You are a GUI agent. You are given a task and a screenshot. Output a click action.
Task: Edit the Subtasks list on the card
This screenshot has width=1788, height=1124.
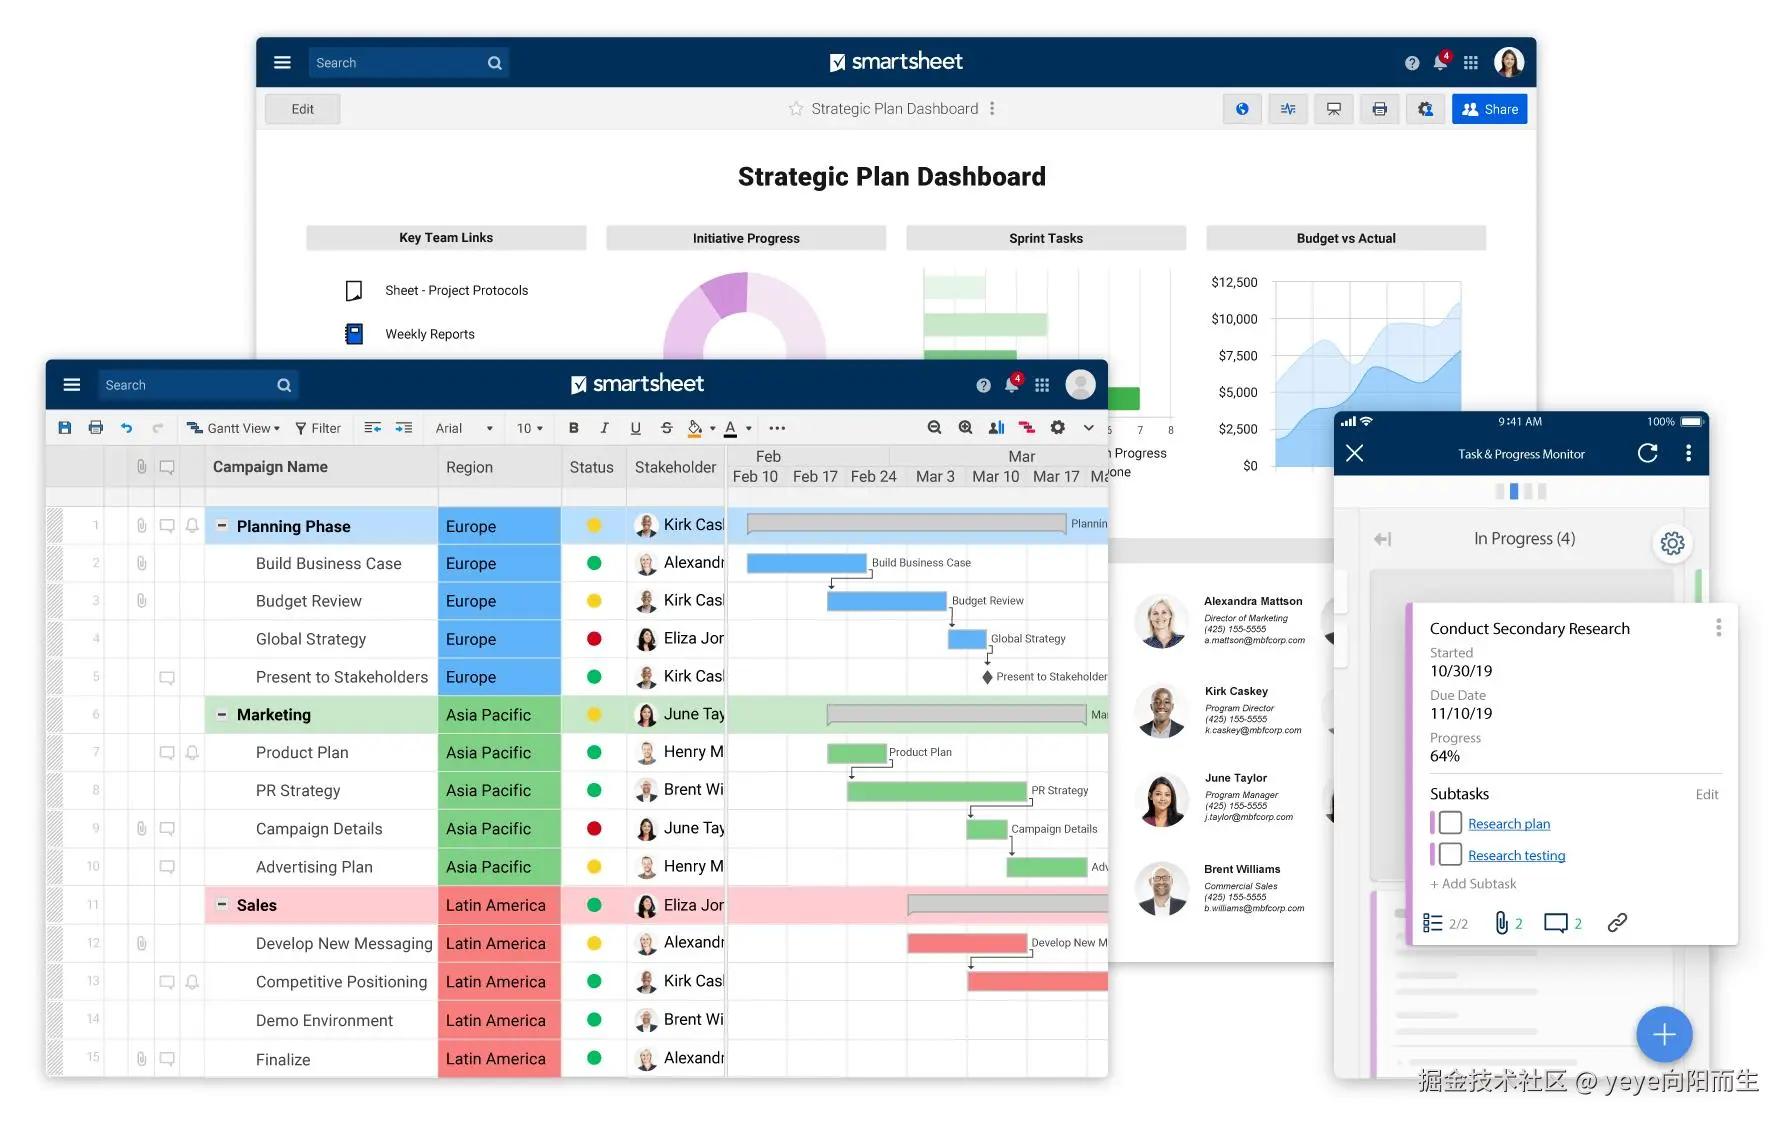(1707, 795)
